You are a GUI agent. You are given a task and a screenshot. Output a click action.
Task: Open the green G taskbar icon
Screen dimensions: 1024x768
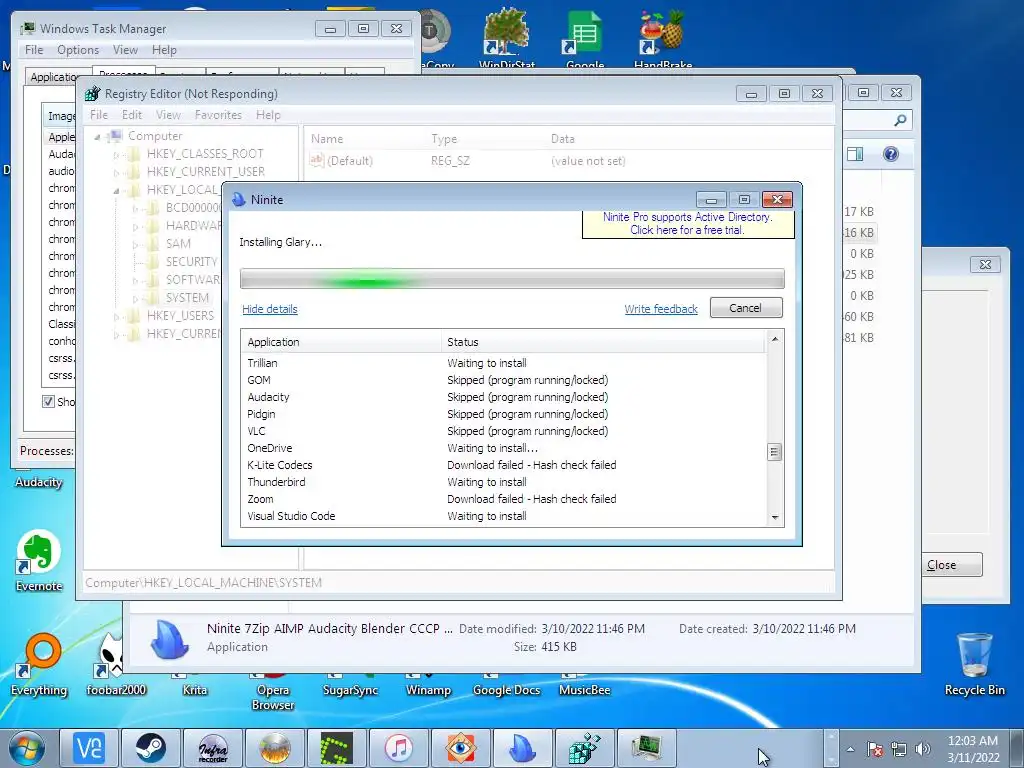tap(336, 748)
